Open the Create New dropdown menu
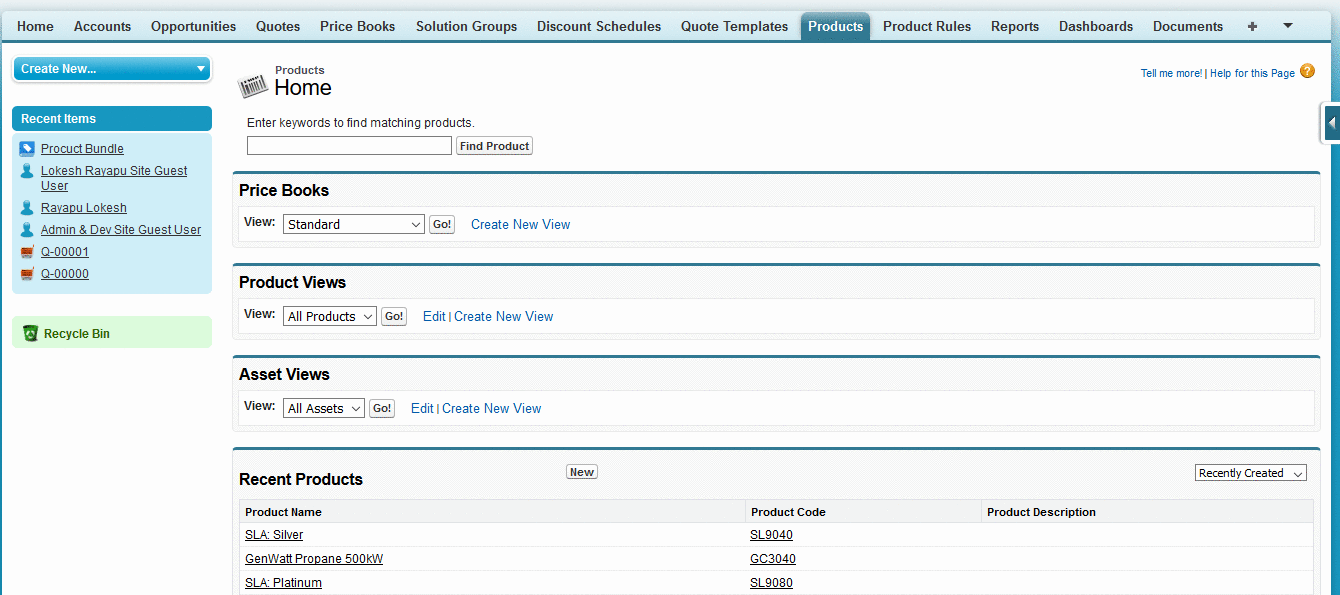The height and width of the screenshot is (595, 1340). 112,69
